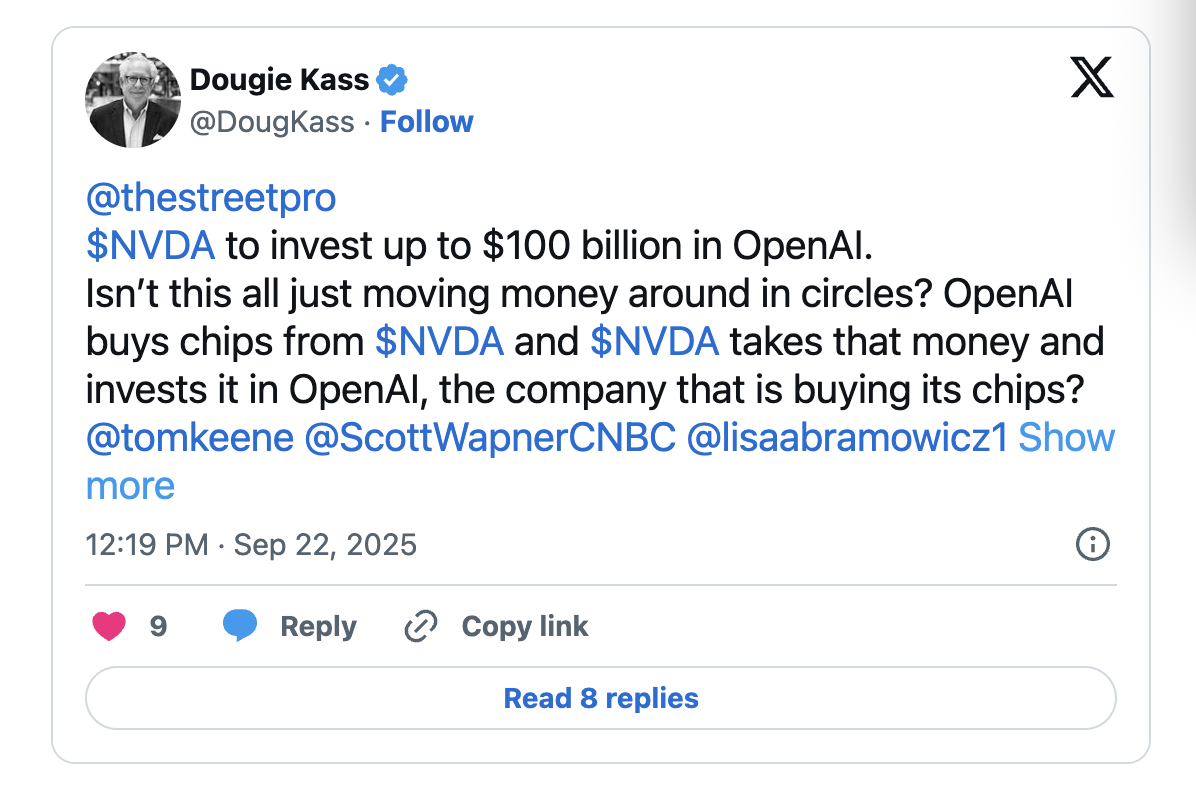
Task: Visit the @DougKass handle
Action: click(272, 122)
